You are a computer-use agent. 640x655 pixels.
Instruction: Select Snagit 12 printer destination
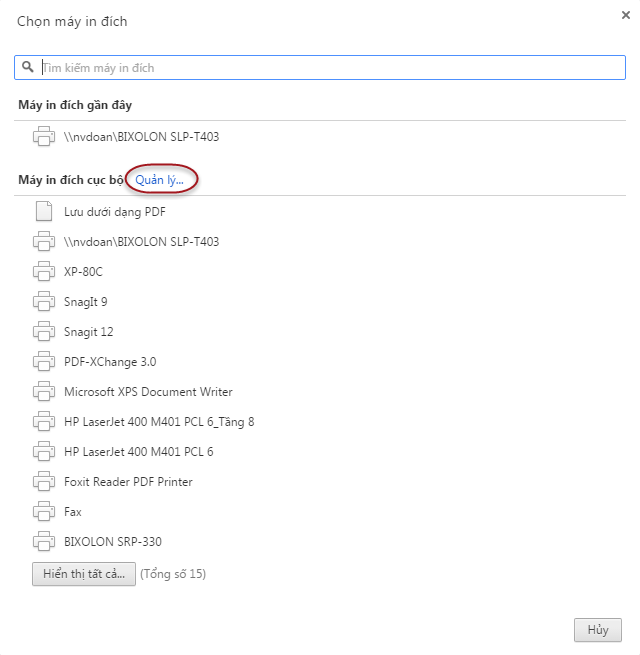tap(89, 332)
